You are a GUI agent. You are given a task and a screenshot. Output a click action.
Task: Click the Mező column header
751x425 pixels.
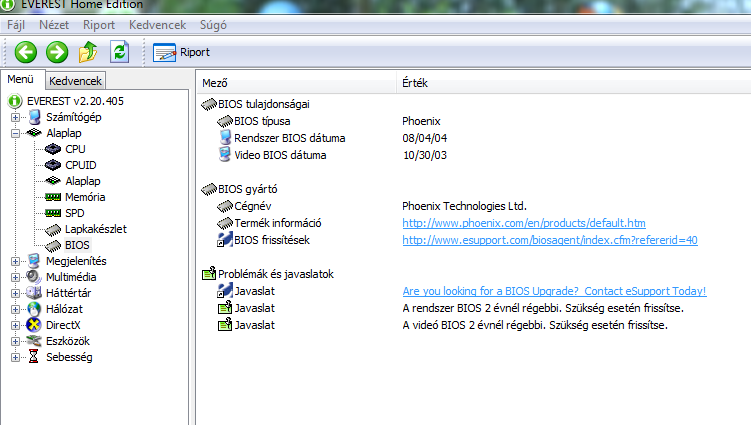pyautogui.click(x=296, y=83)
